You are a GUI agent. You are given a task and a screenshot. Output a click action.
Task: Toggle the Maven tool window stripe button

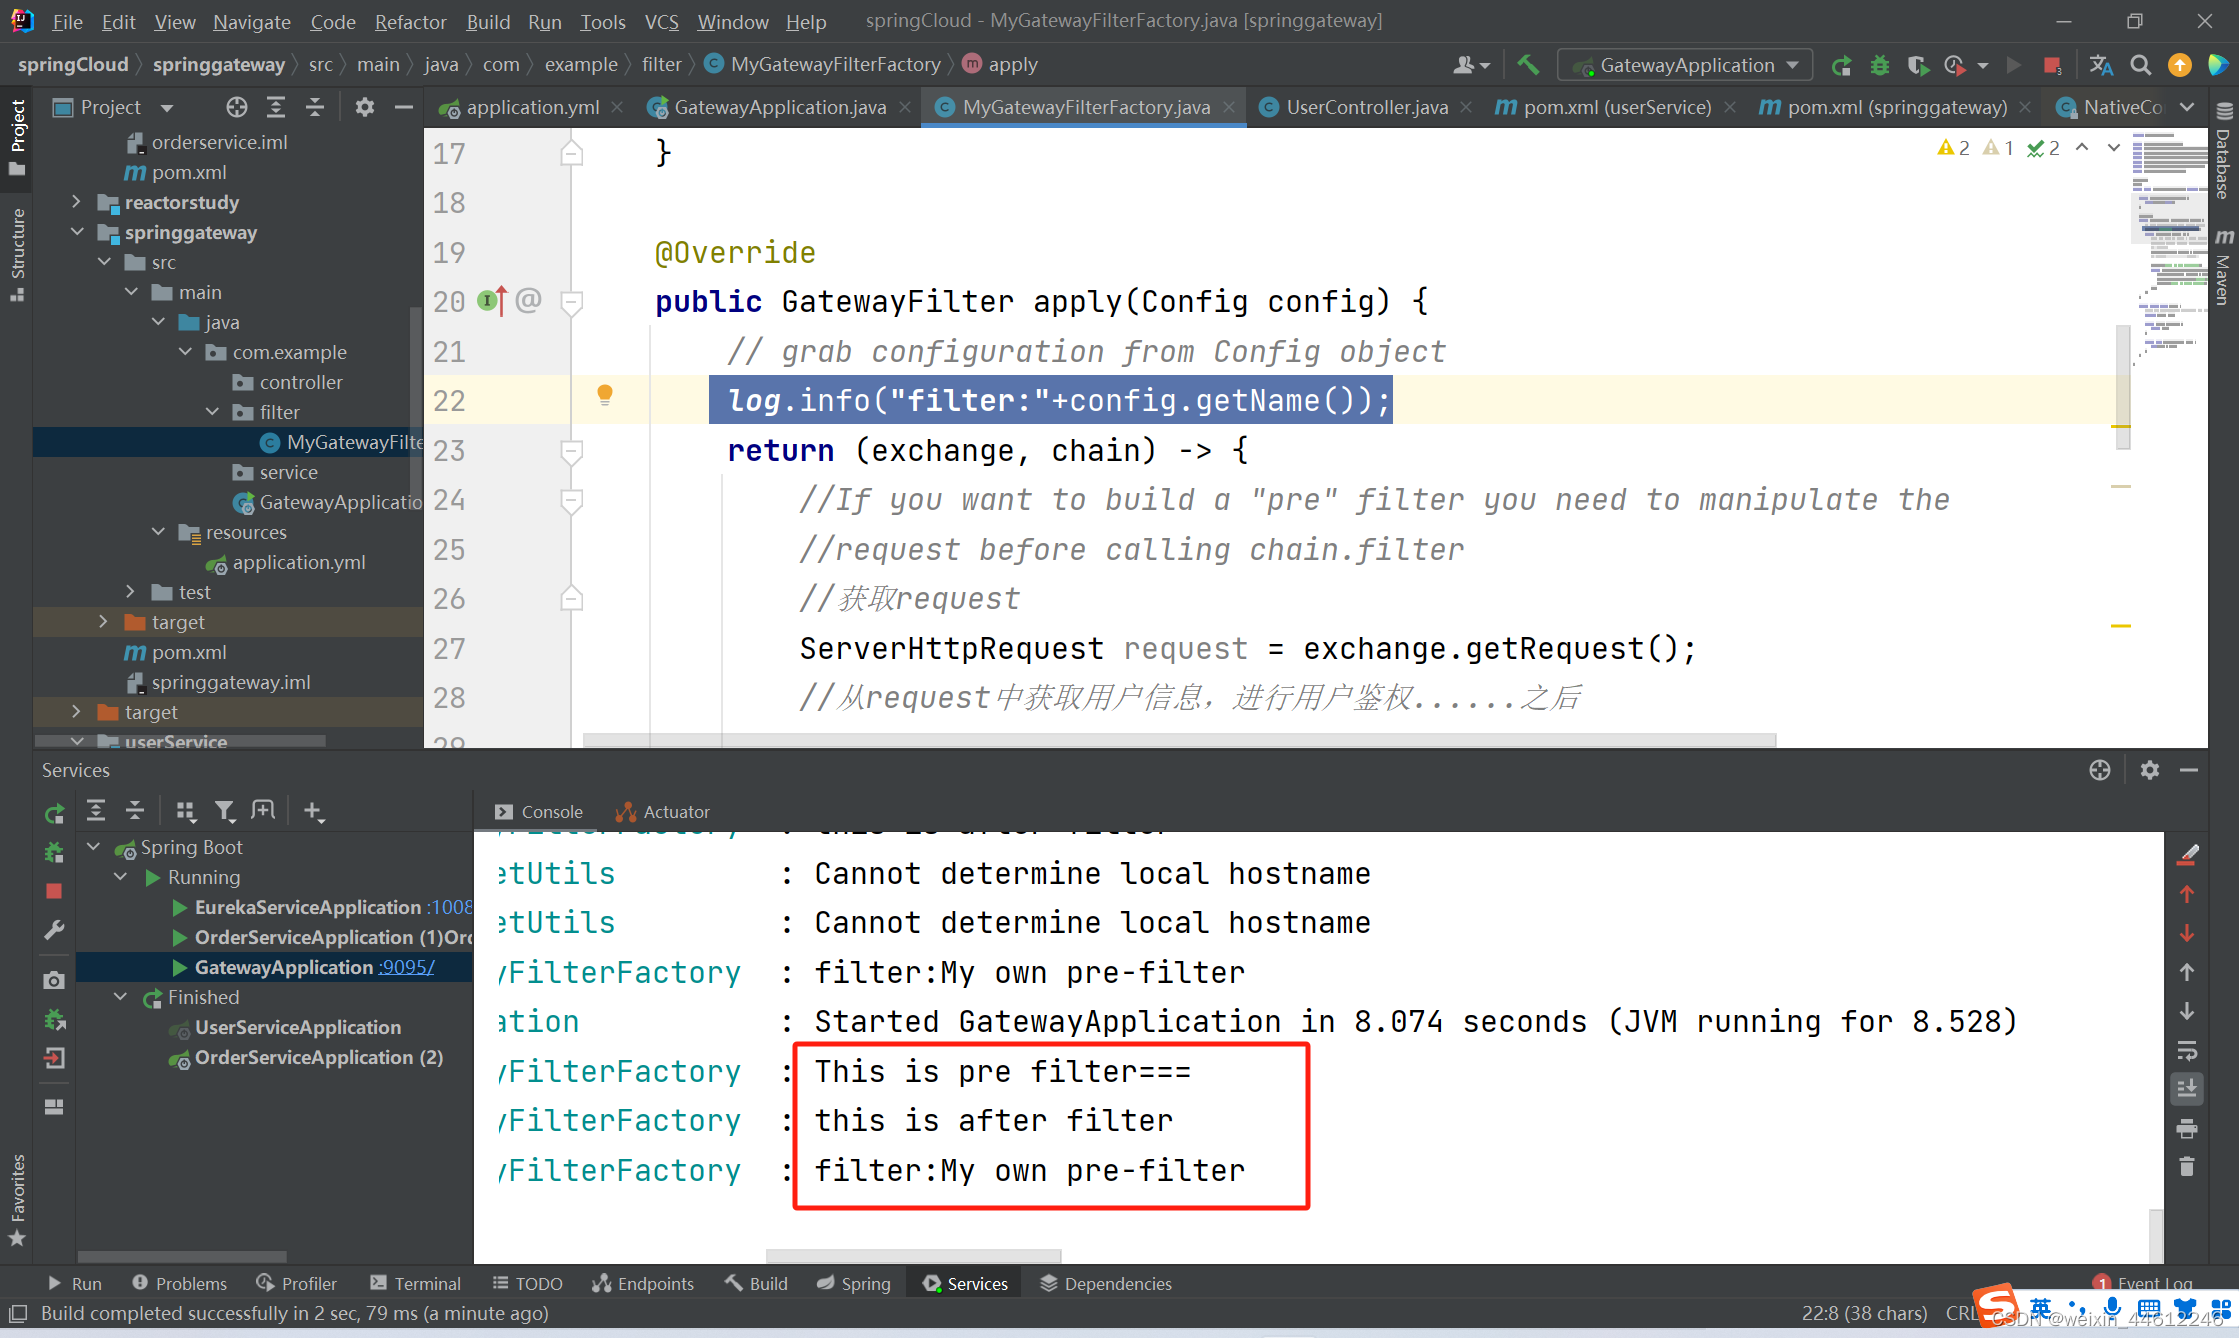click(2223, 267)
